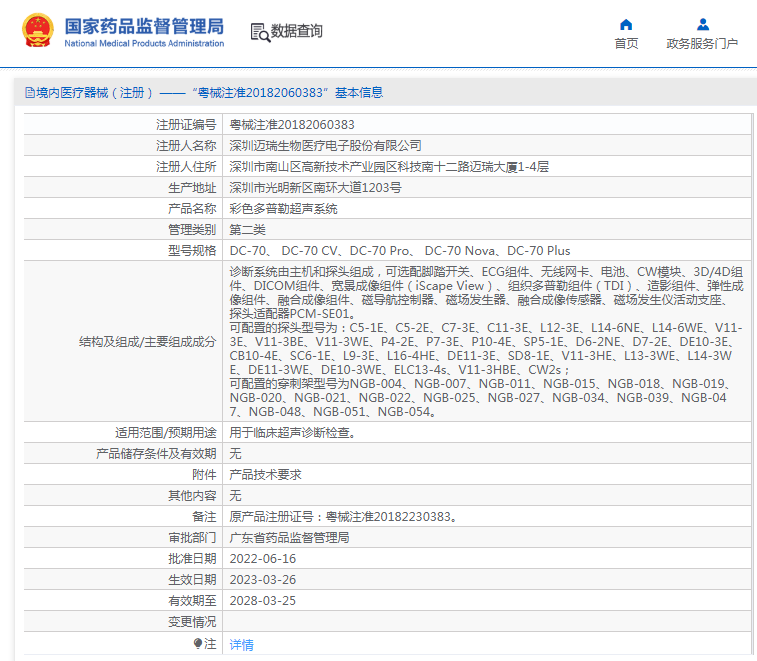Click the lightbulb 注 icon
Image resolution: width=757 pixels, height=661 pixels.
tap(198, 643)
